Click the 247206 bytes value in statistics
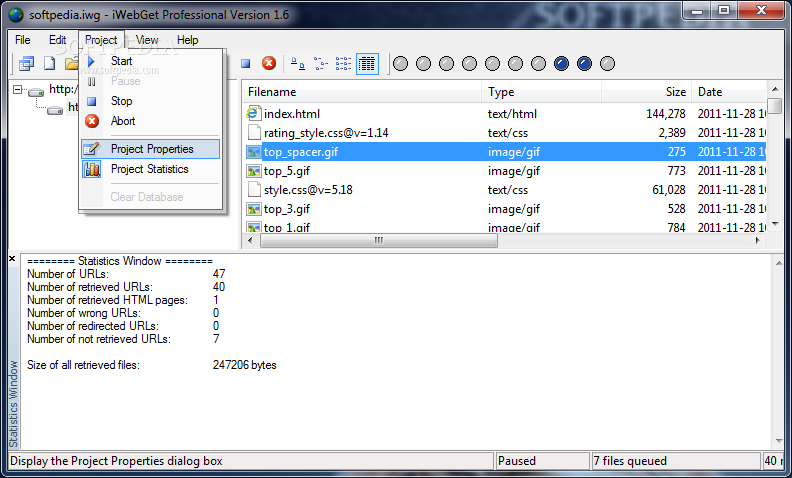 (x=244, y=365)
